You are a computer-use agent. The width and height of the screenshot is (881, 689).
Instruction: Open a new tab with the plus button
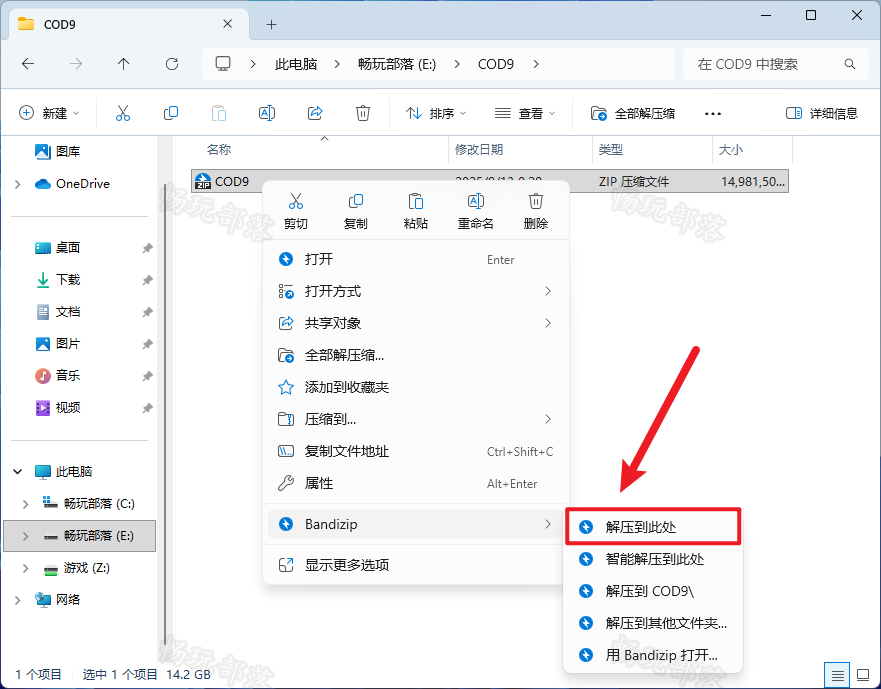coord(271,24)
